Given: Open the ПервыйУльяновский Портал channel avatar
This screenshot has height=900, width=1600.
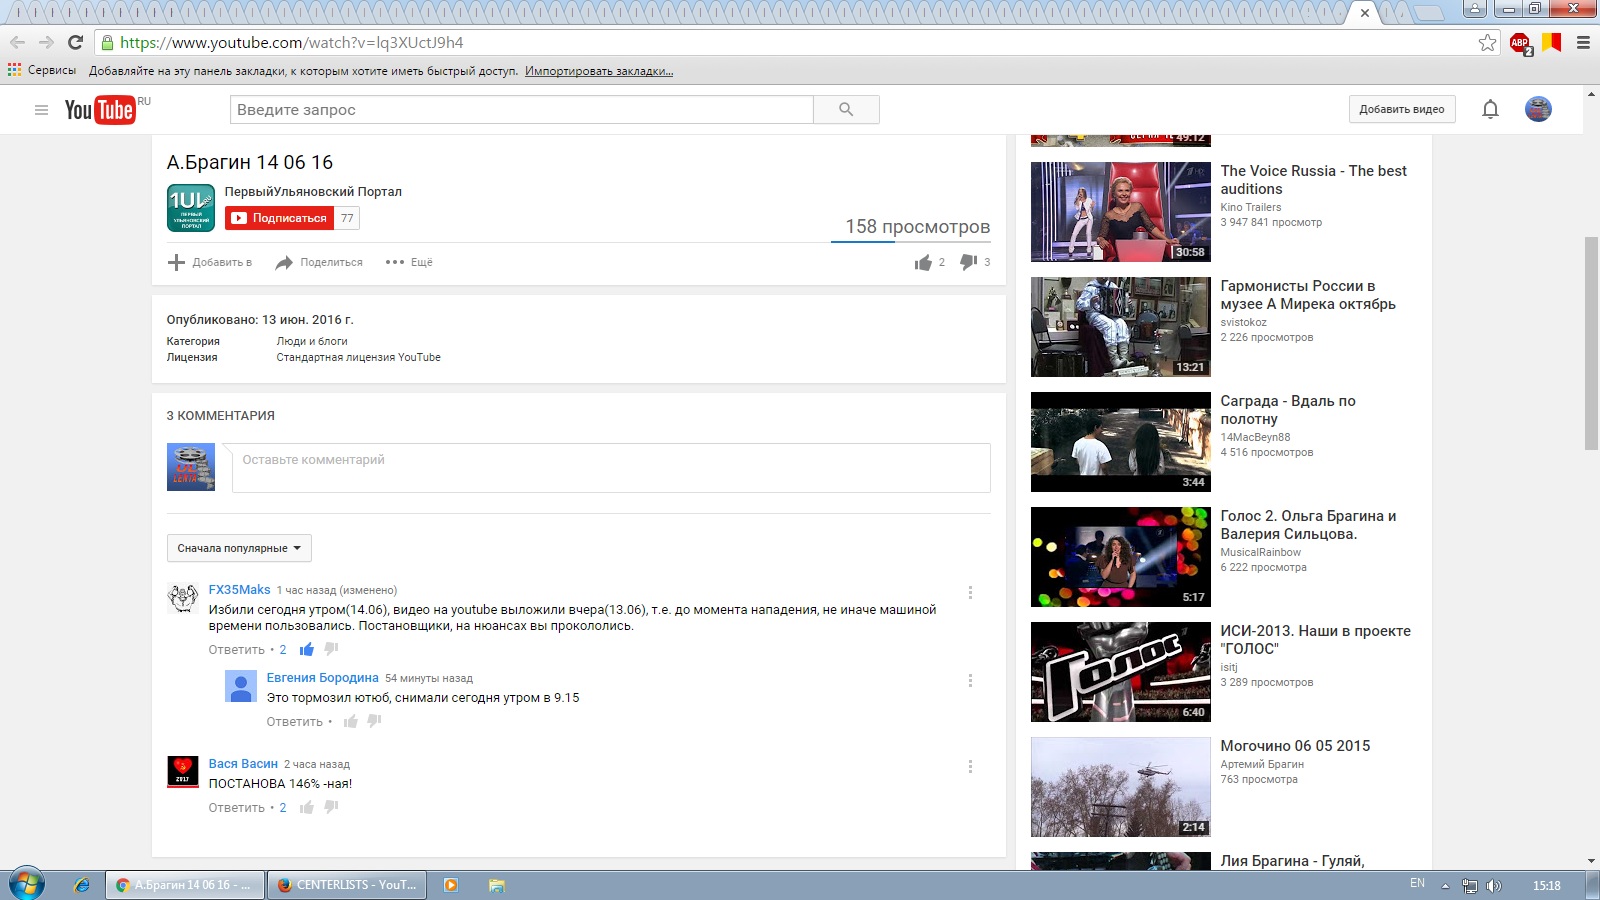Looking at the screenshot, I should coord(191,208).
